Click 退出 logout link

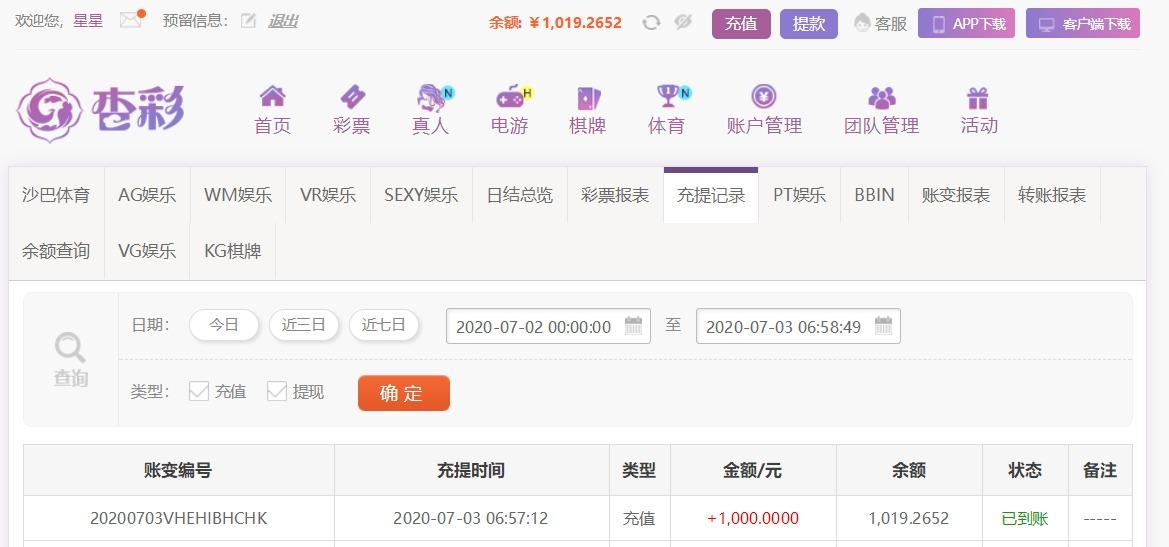pyautogui.click(x=283, y=21)
